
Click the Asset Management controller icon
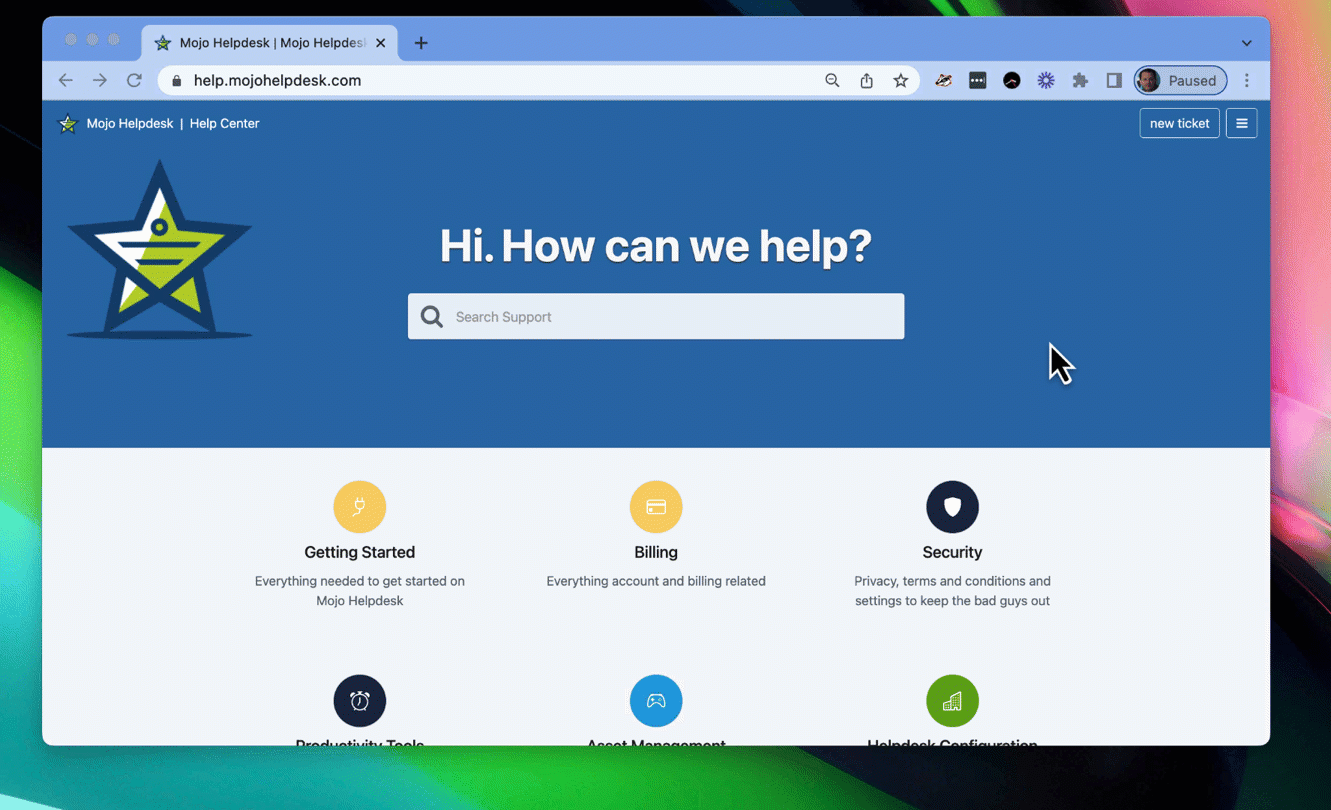pos(656,701)
